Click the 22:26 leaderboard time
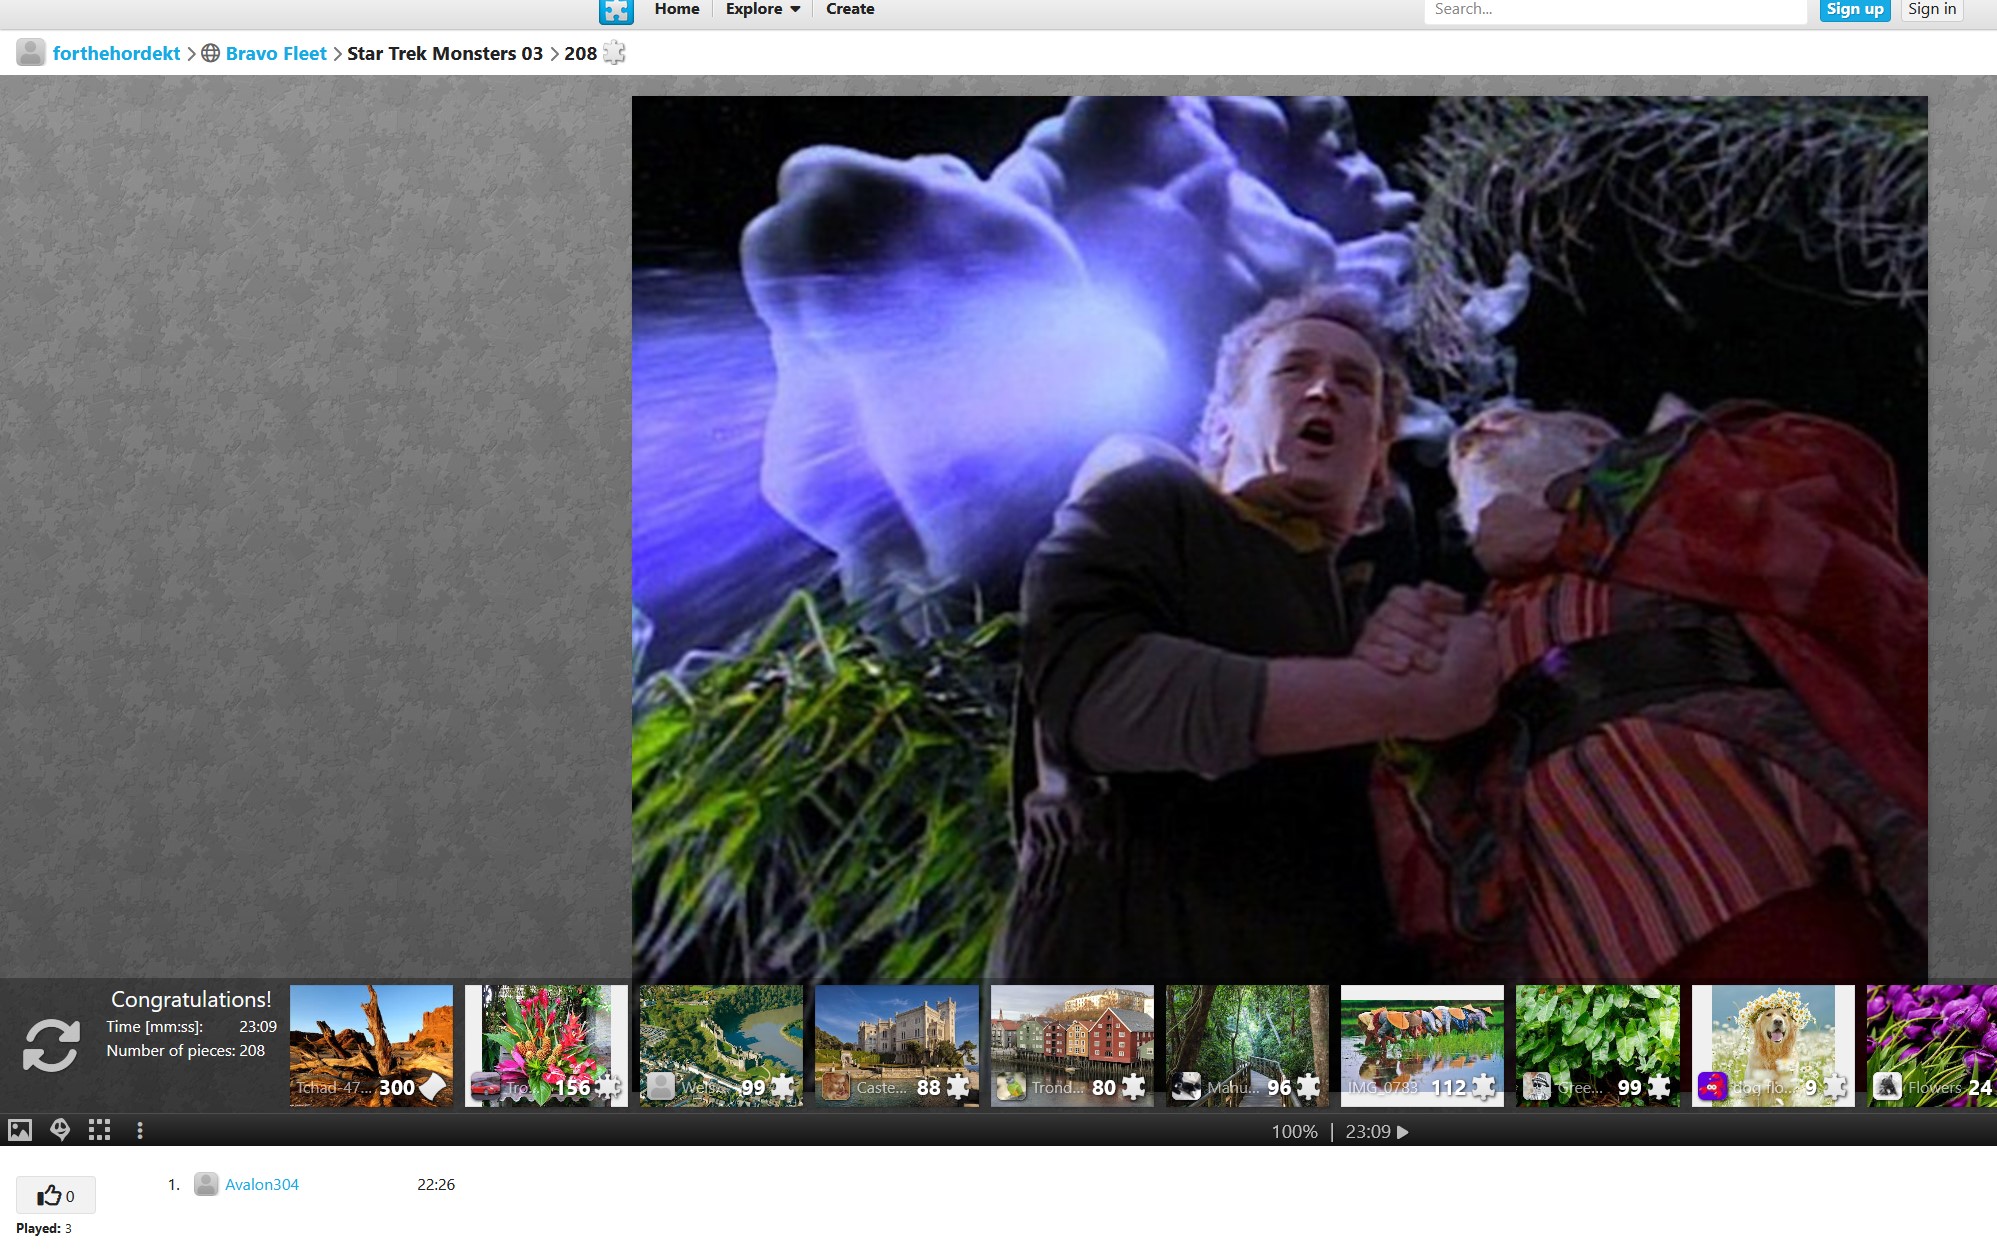 tap(436, 1184)
